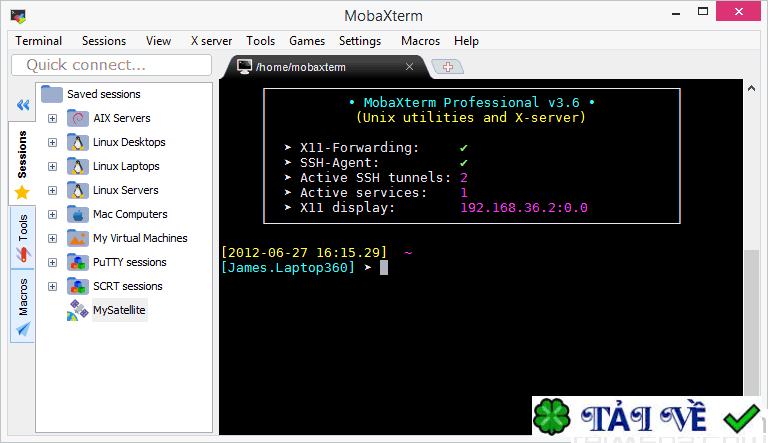
Task: Click the terminal vertical scrollbar thumb
Action: click(751, 323)
